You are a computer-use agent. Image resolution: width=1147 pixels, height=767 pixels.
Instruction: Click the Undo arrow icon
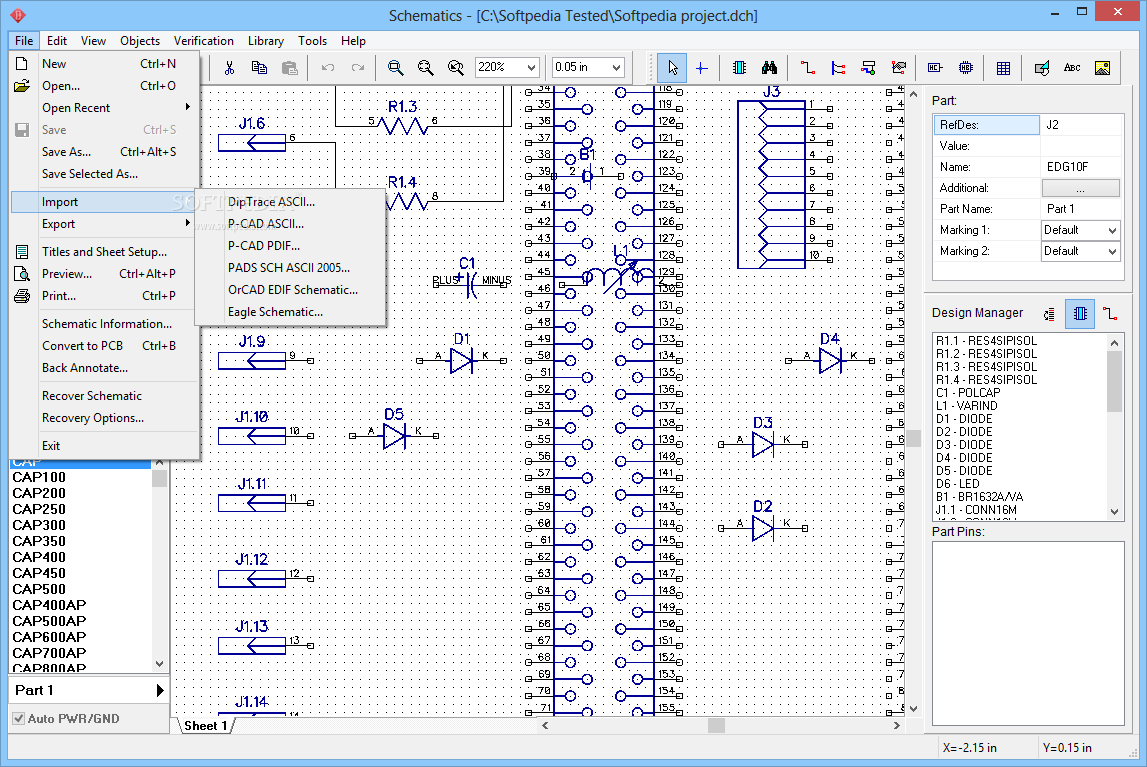[x=328, y=68]
